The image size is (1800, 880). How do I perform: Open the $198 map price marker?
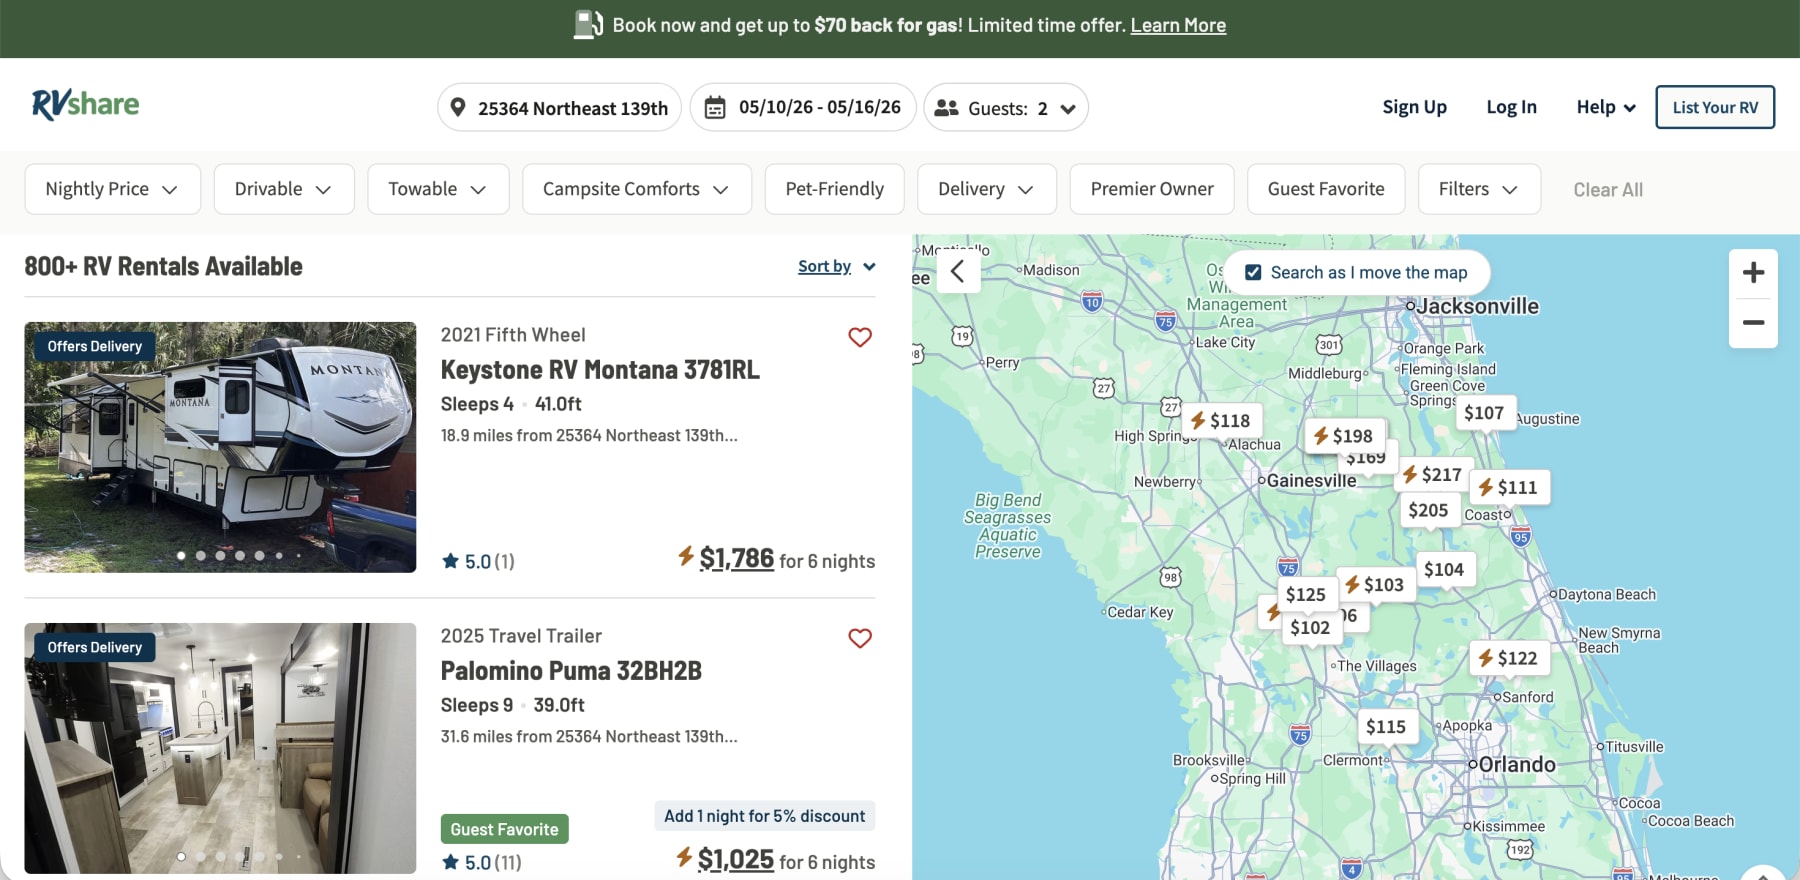1344,436
